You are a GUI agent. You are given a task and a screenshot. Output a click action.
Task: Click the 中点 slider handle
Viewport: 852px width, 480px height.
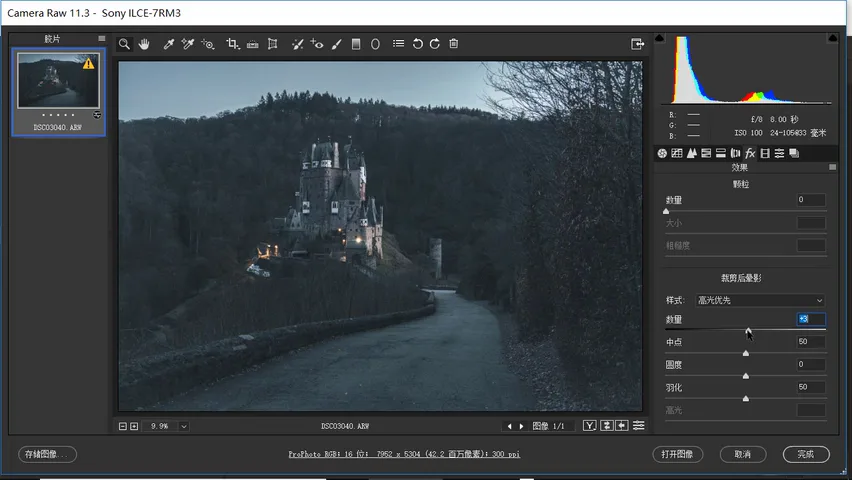(746, 353)
